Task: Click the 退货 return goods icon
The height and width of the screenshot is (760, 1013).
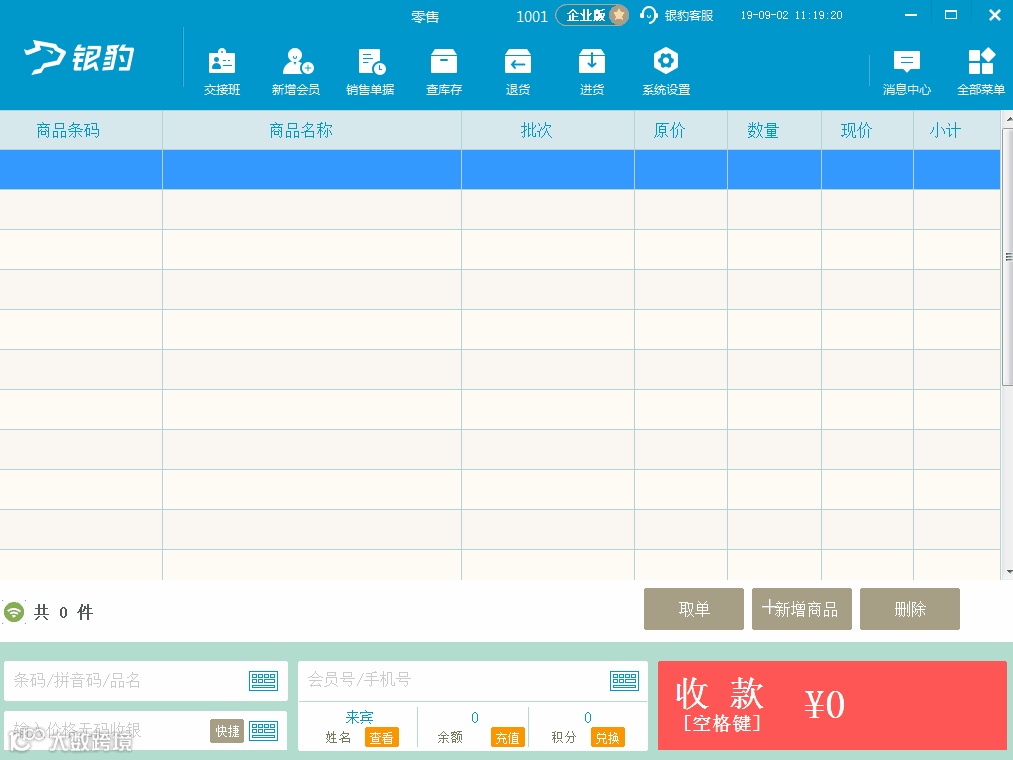Action: point(517,72)
